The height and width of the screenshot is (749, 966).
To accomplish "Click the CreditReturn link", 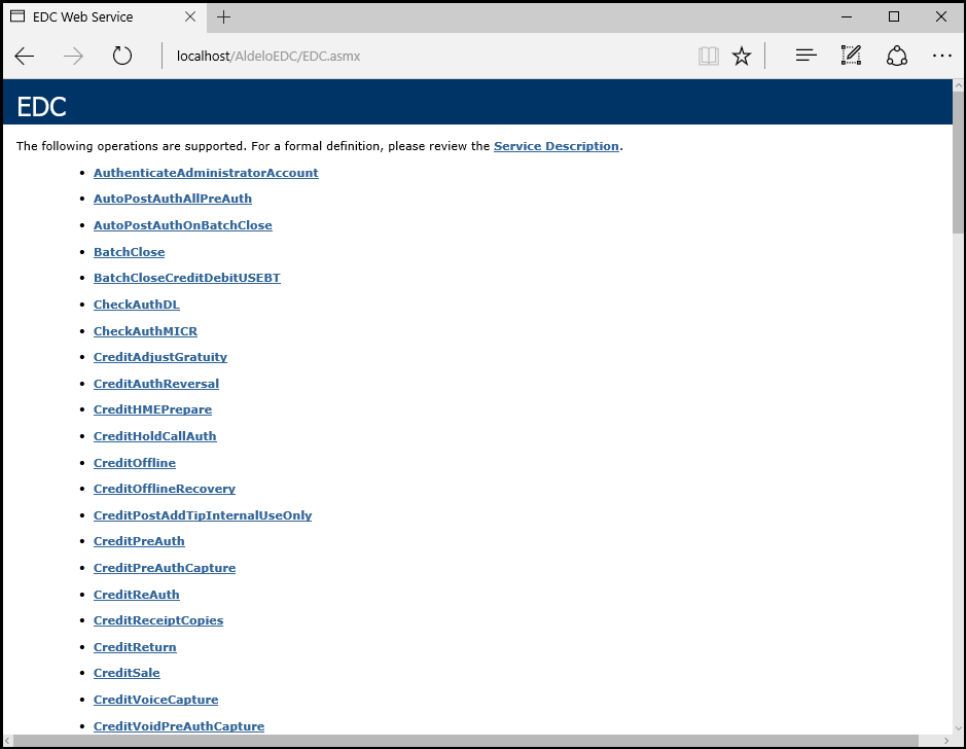I will pos(135,647).
